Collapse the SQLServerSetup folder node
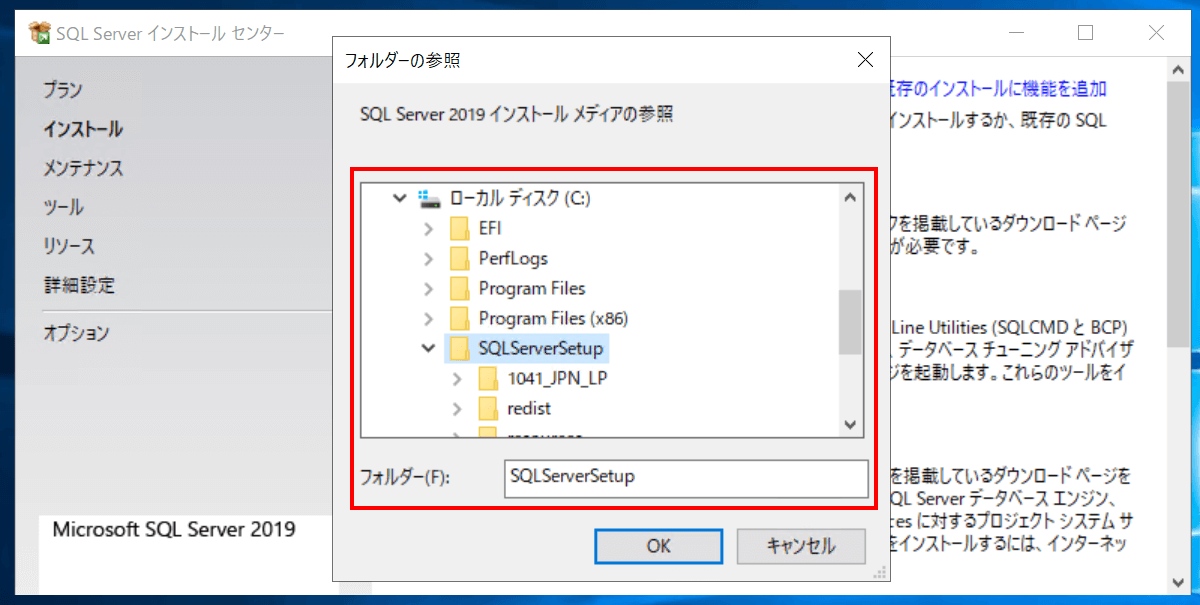Screen dimensions: 1200x605 (x=429, y=348)
